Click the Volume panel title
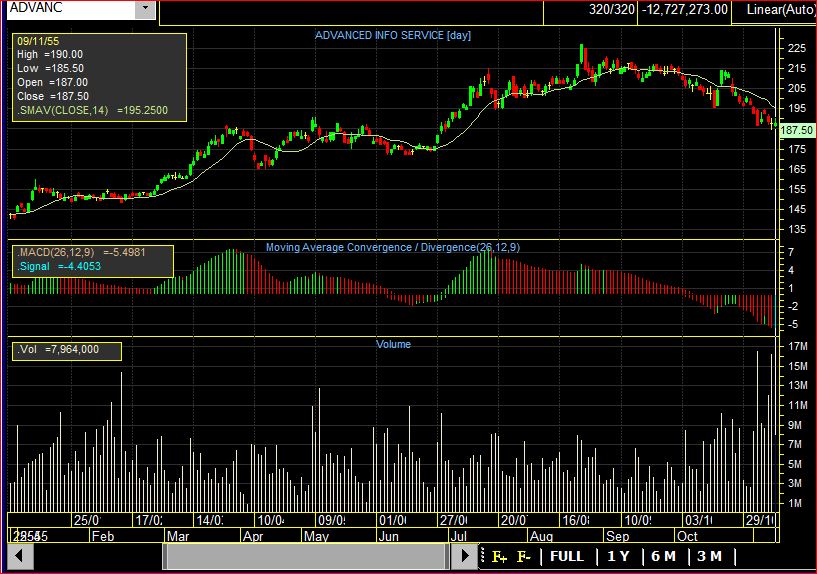The image size is (817, 574). coord(393,344)
